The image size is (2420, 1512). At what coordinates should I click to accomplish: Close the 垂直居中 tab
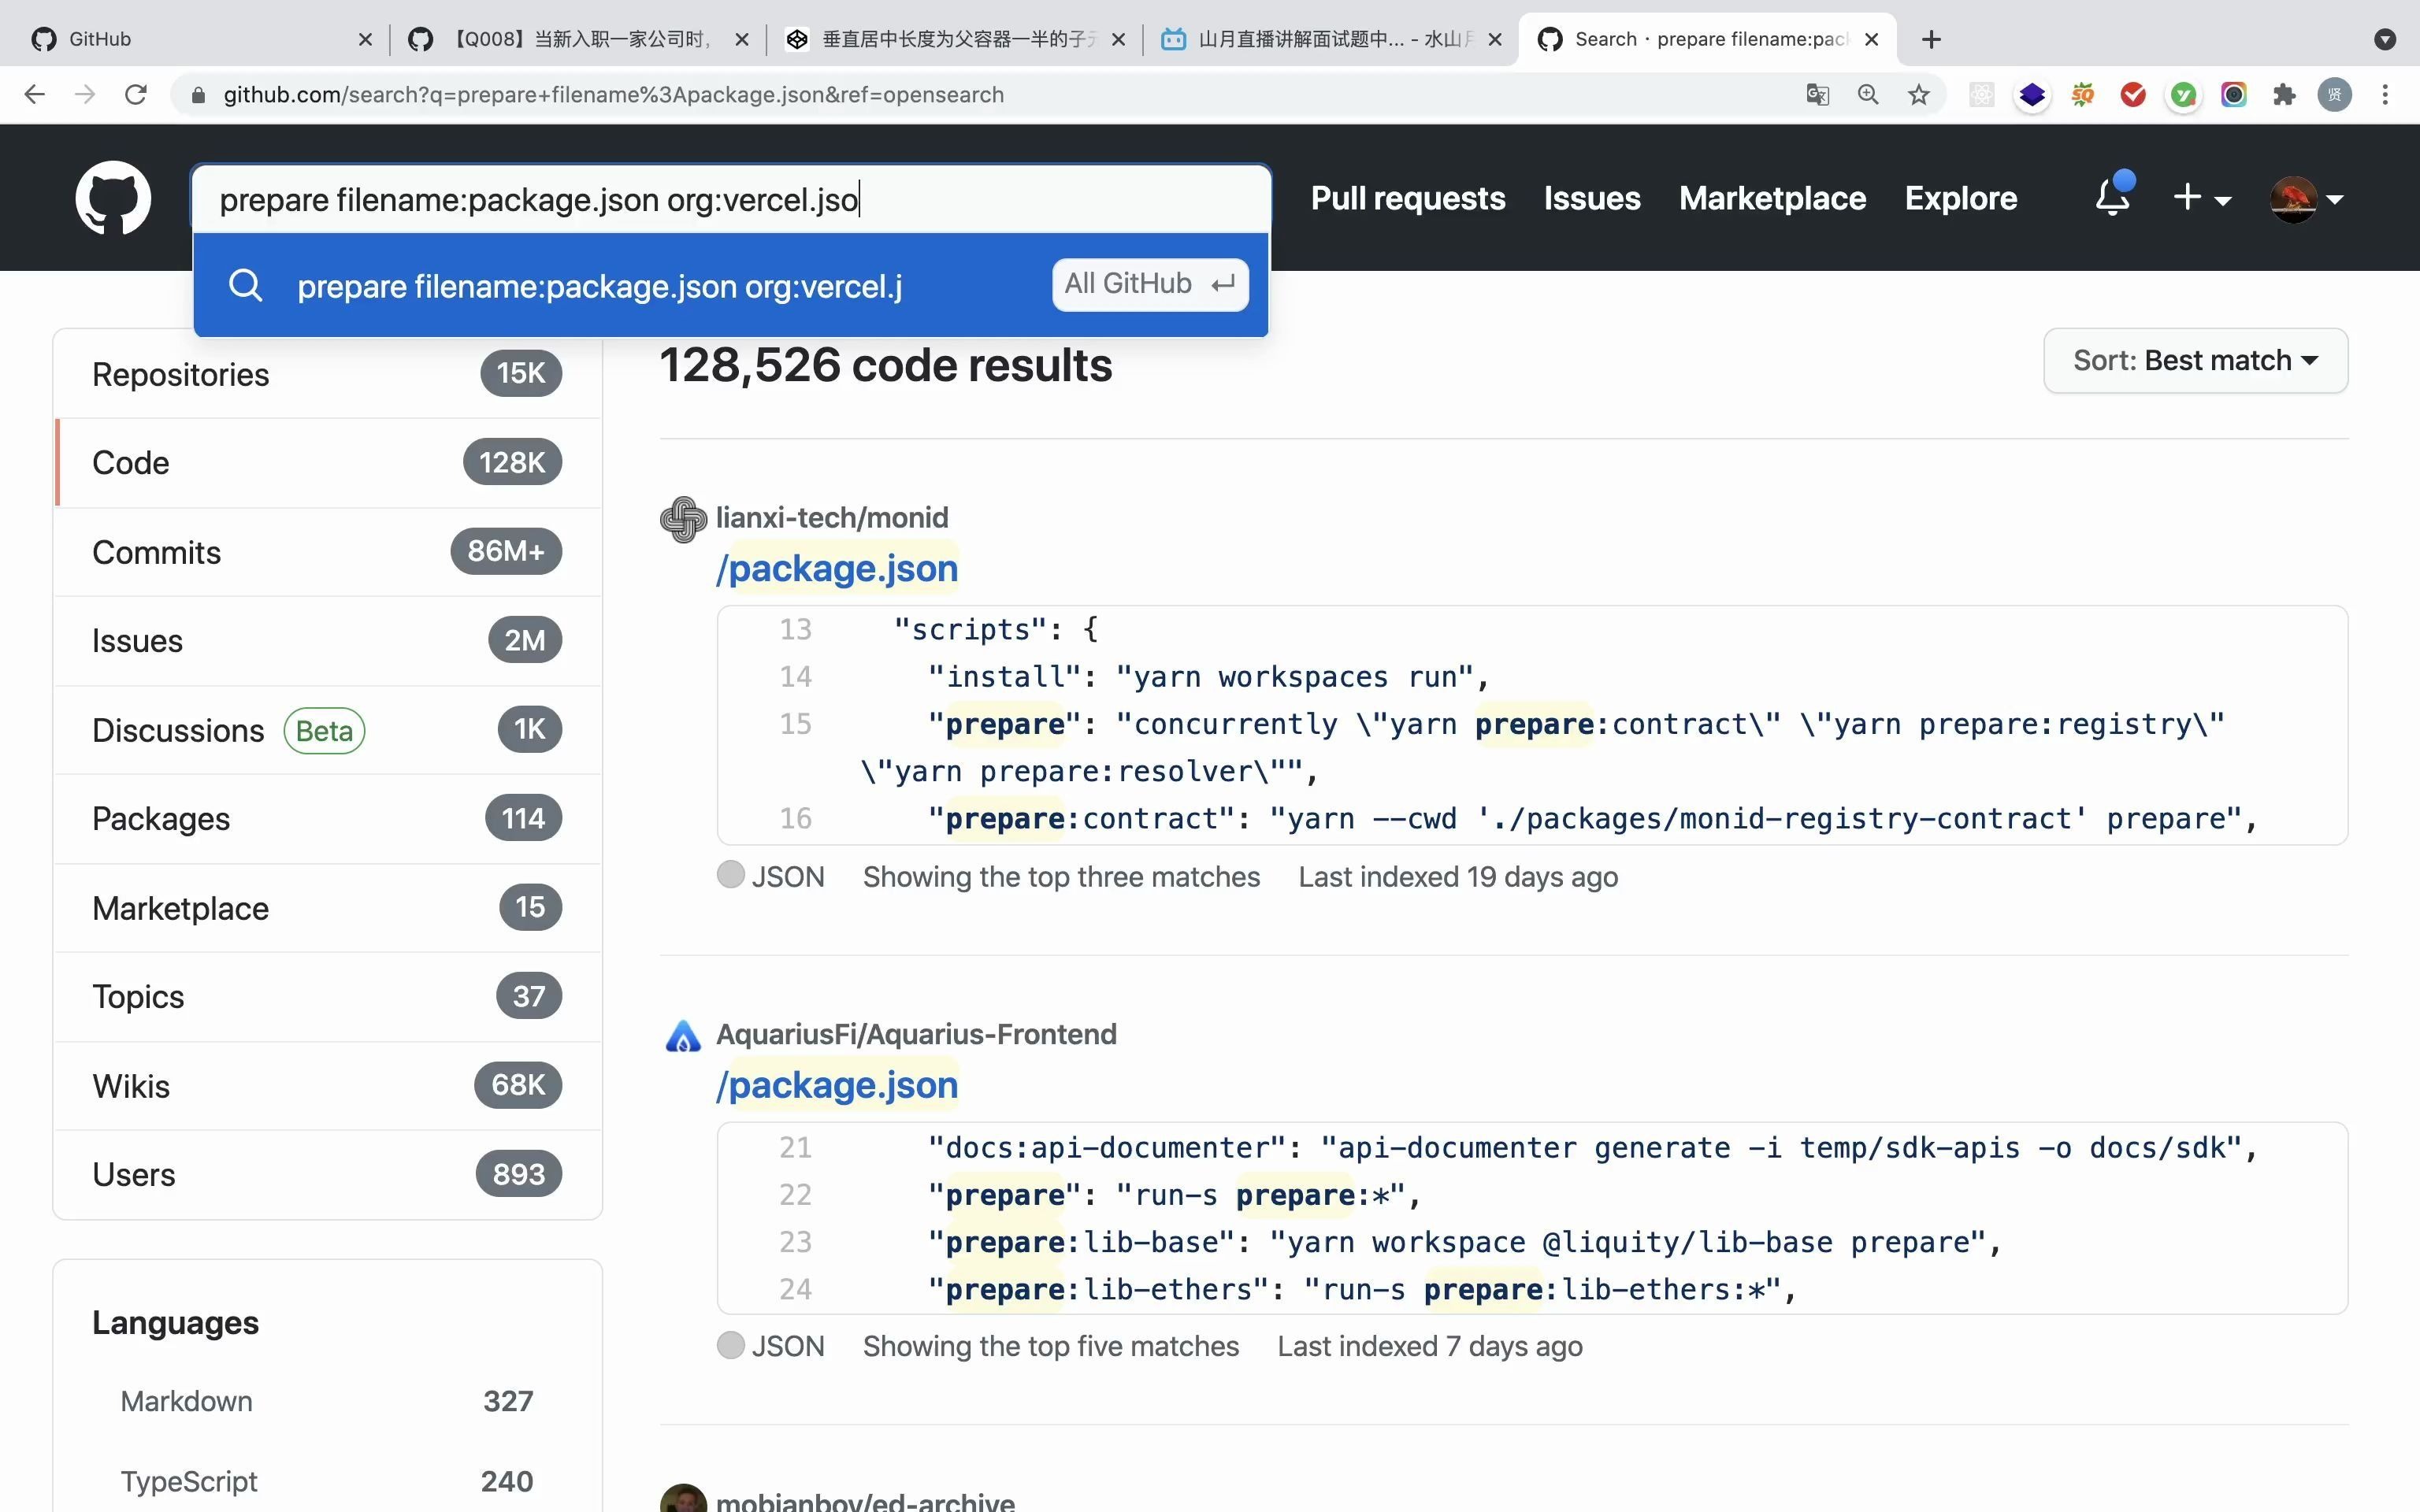1118,39
